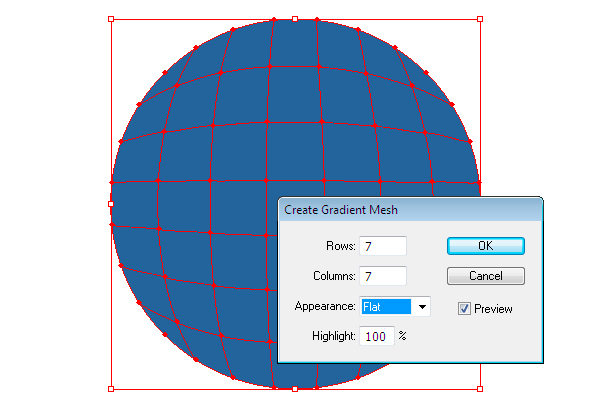Image resolution: width=600 pixels, height=417 pixels.
Task: Click the Create Gradient Mesh title bar
Action: click(411, 210)
